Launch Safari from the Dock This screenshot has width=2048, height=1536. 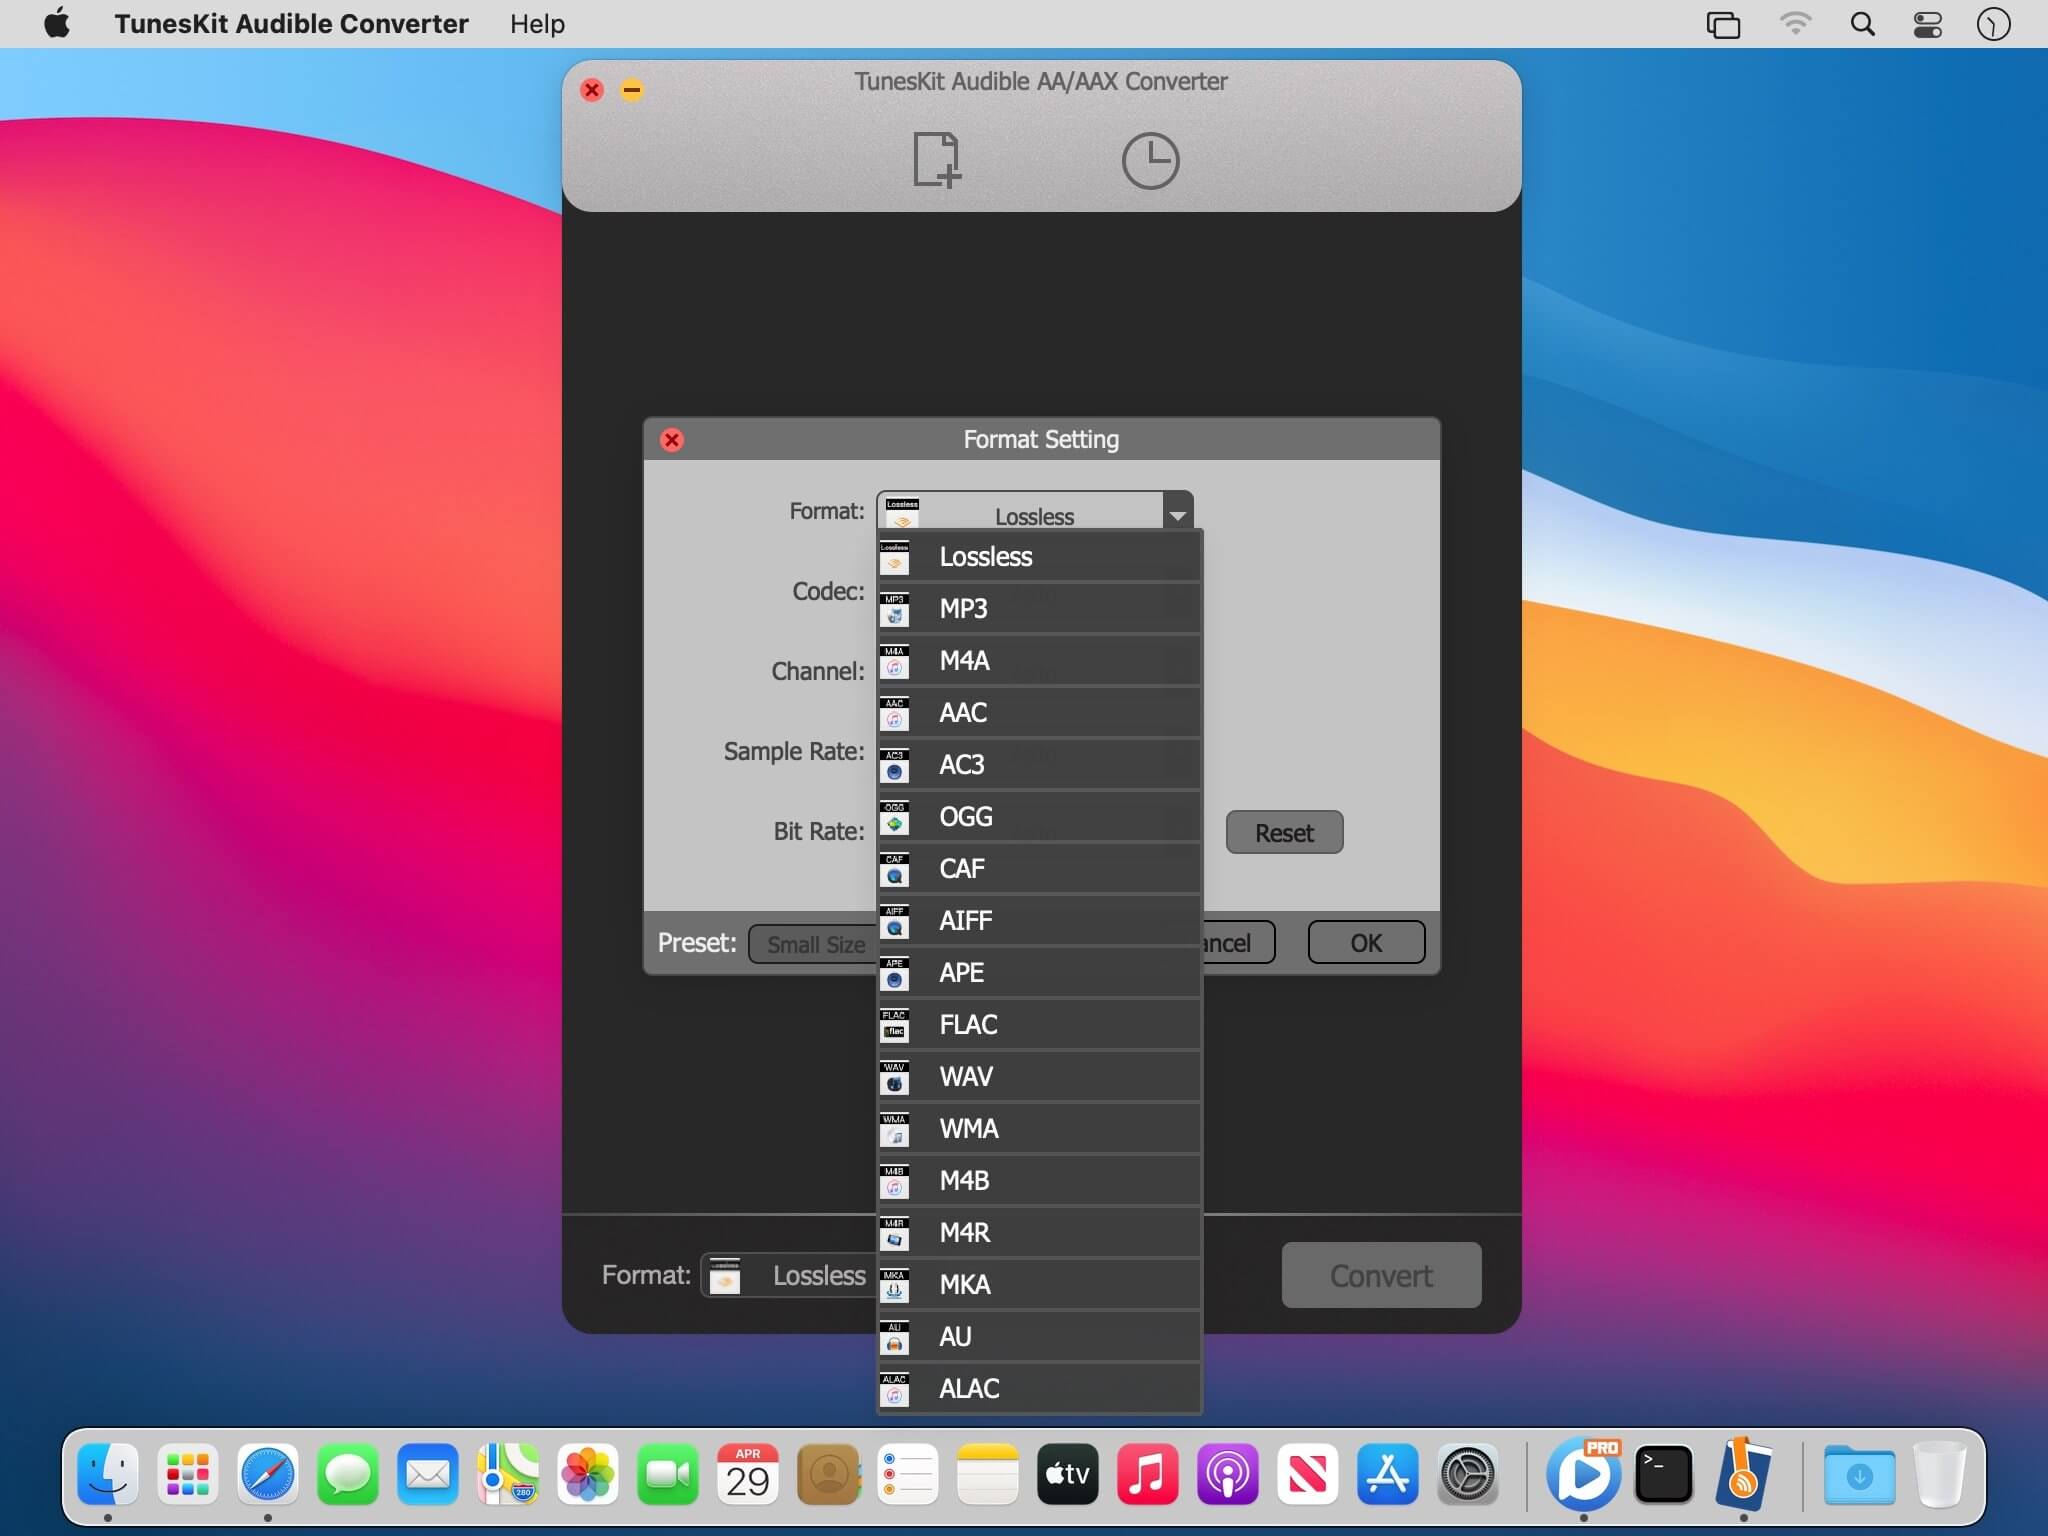coord(268,1474)
